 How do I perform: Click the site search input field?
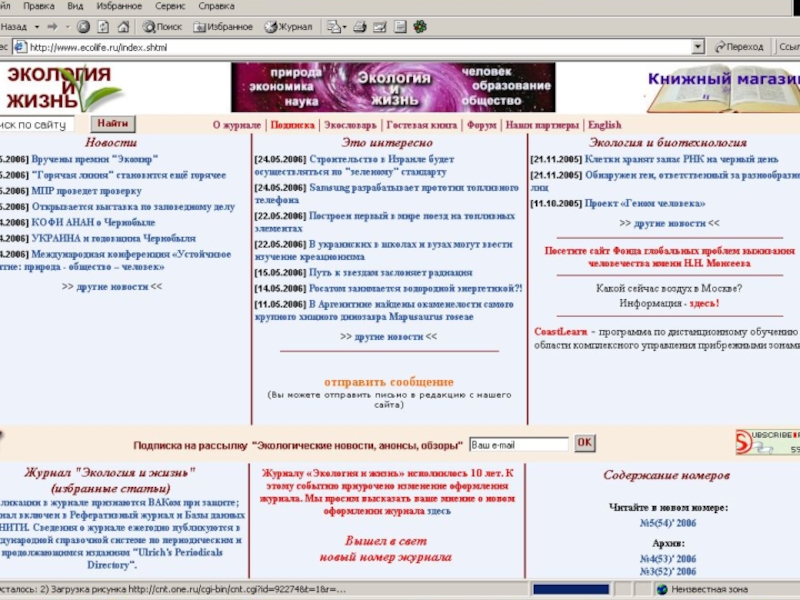click(37, 124)
